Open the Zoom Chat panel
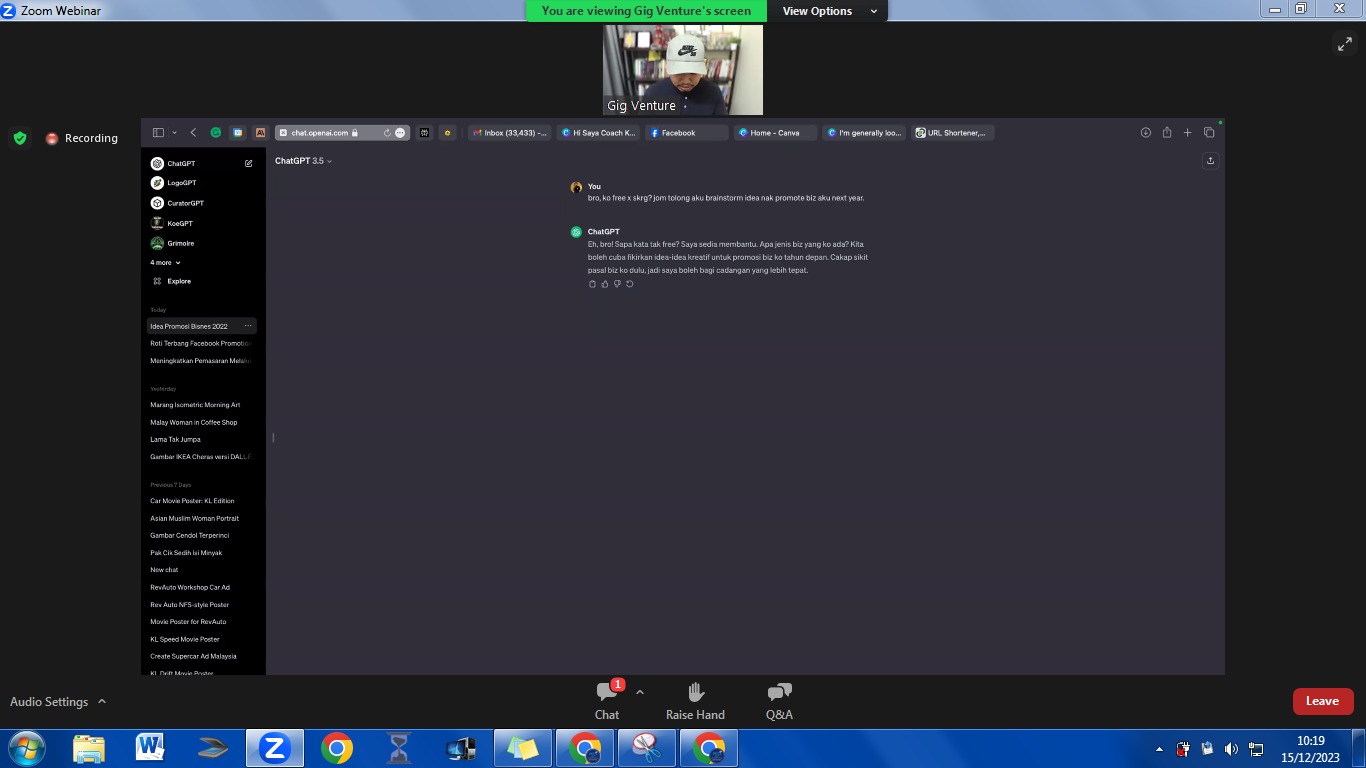Image resolution: width=1366 pixels, height=768 pixels. (607, 699)
